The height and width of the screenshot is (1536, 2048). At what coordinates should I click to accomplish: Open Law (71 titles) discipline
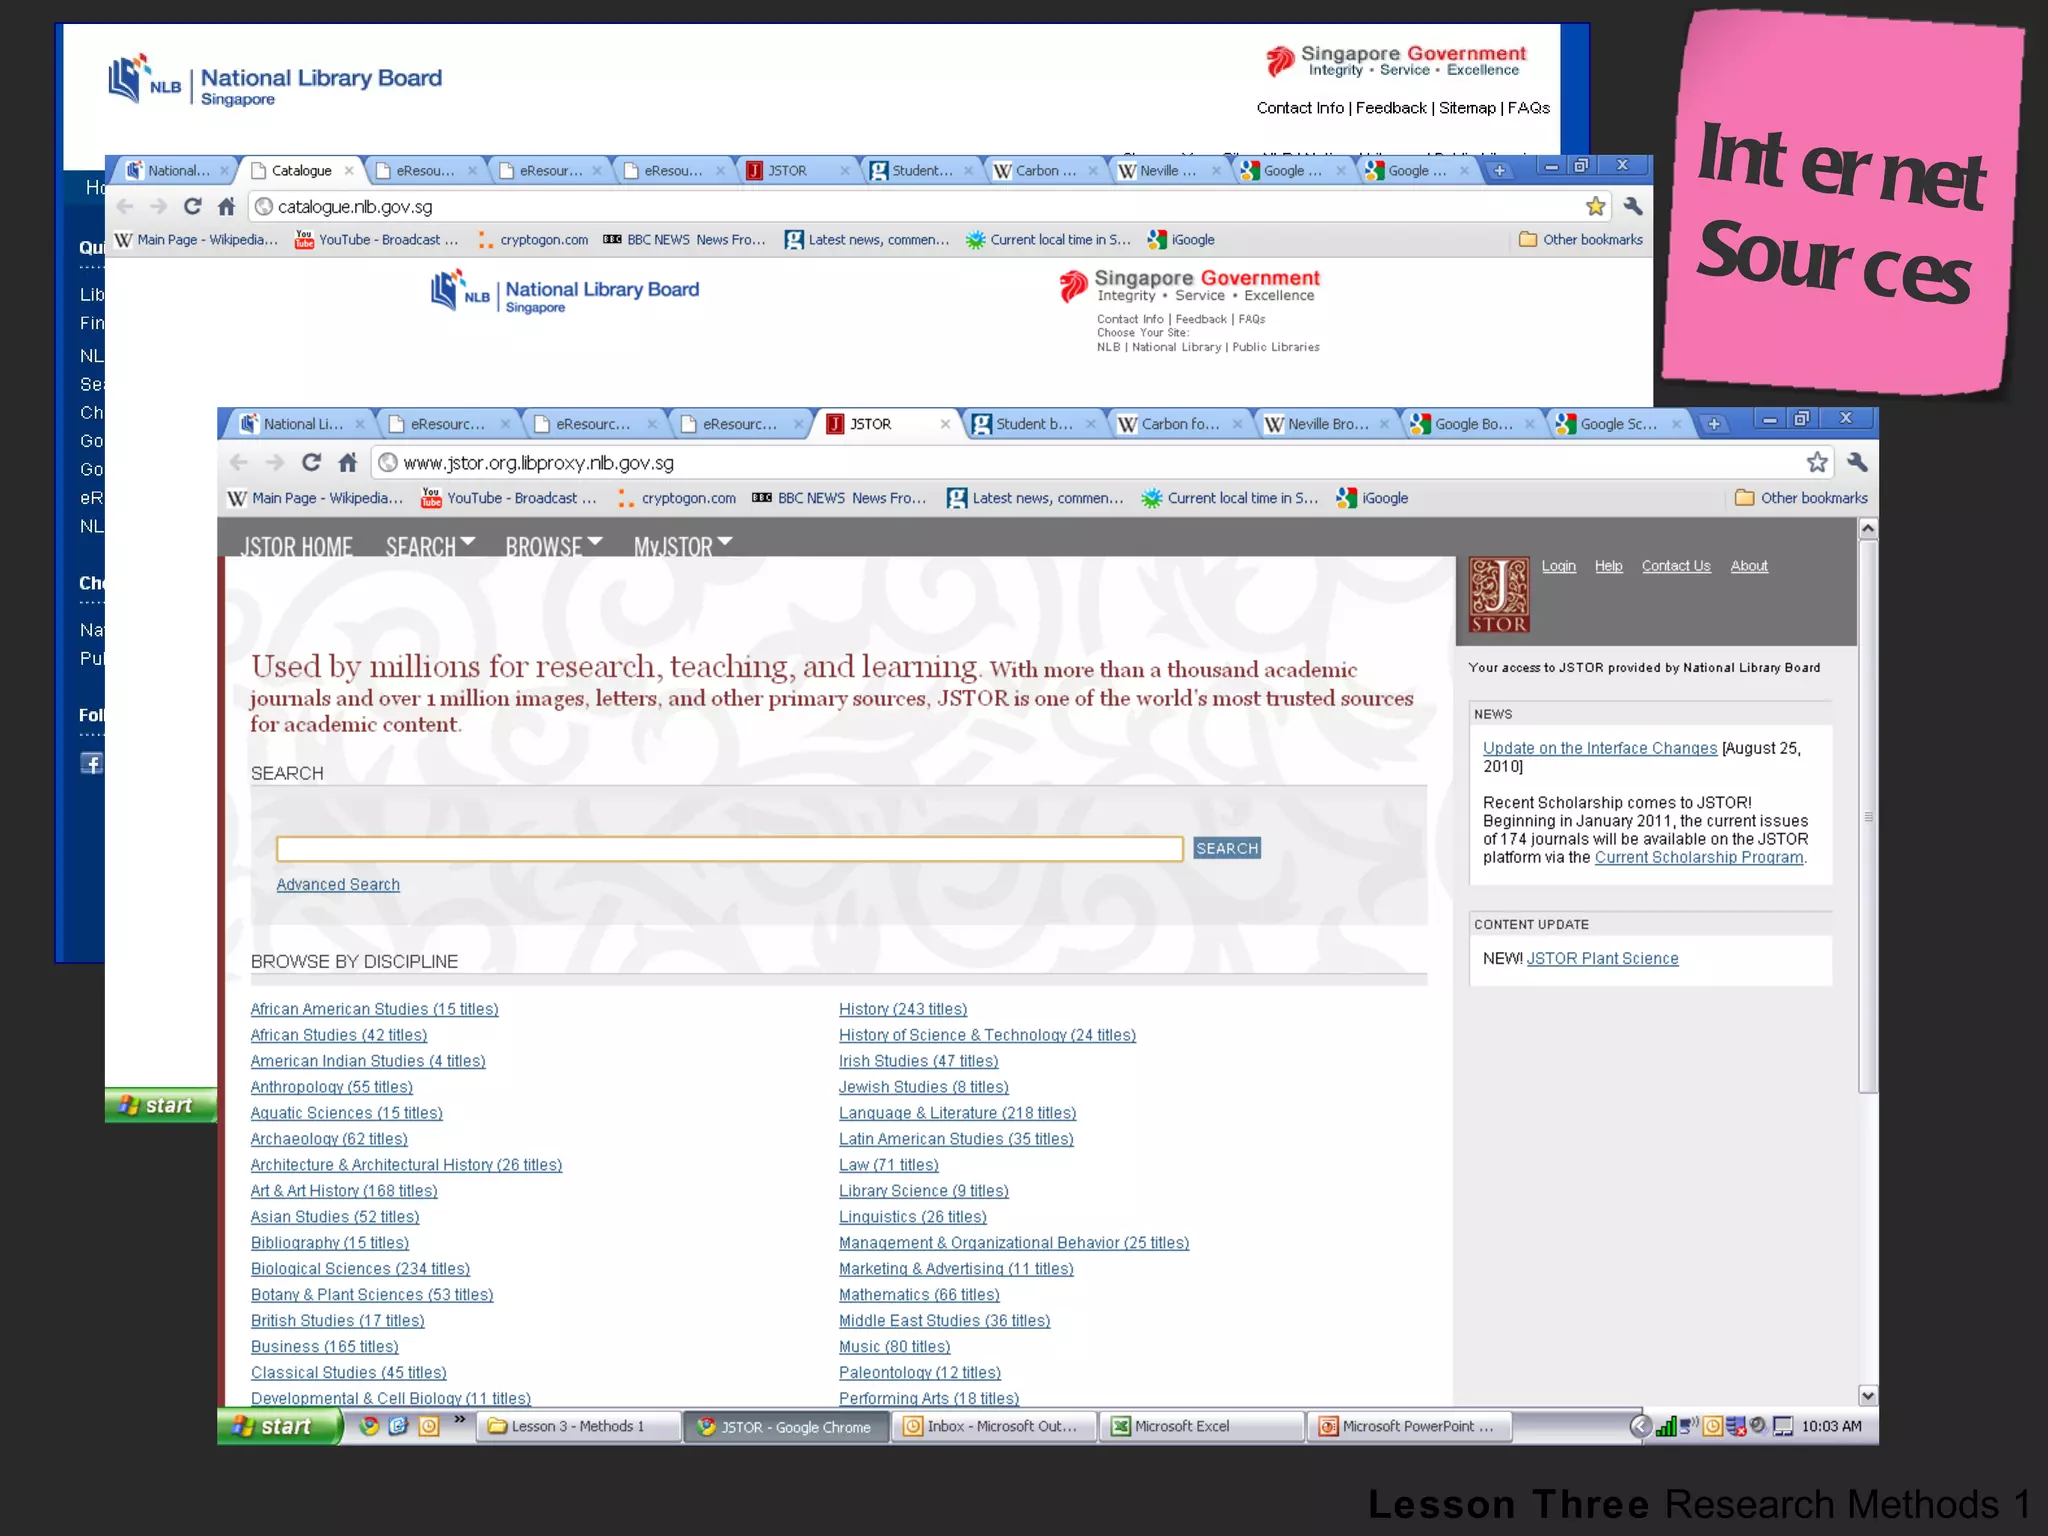point(889,1165)
